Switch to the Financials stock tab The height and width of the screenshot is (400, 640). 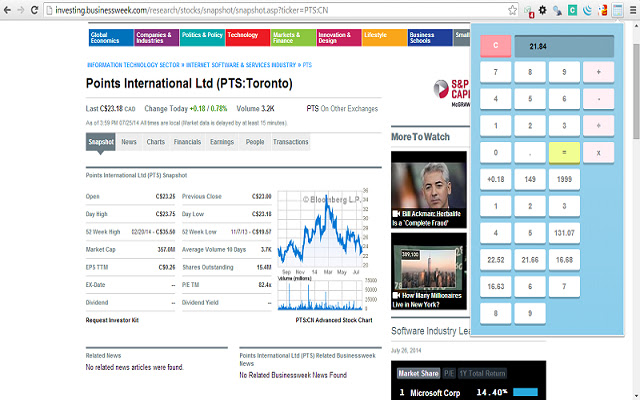(187, 142)
